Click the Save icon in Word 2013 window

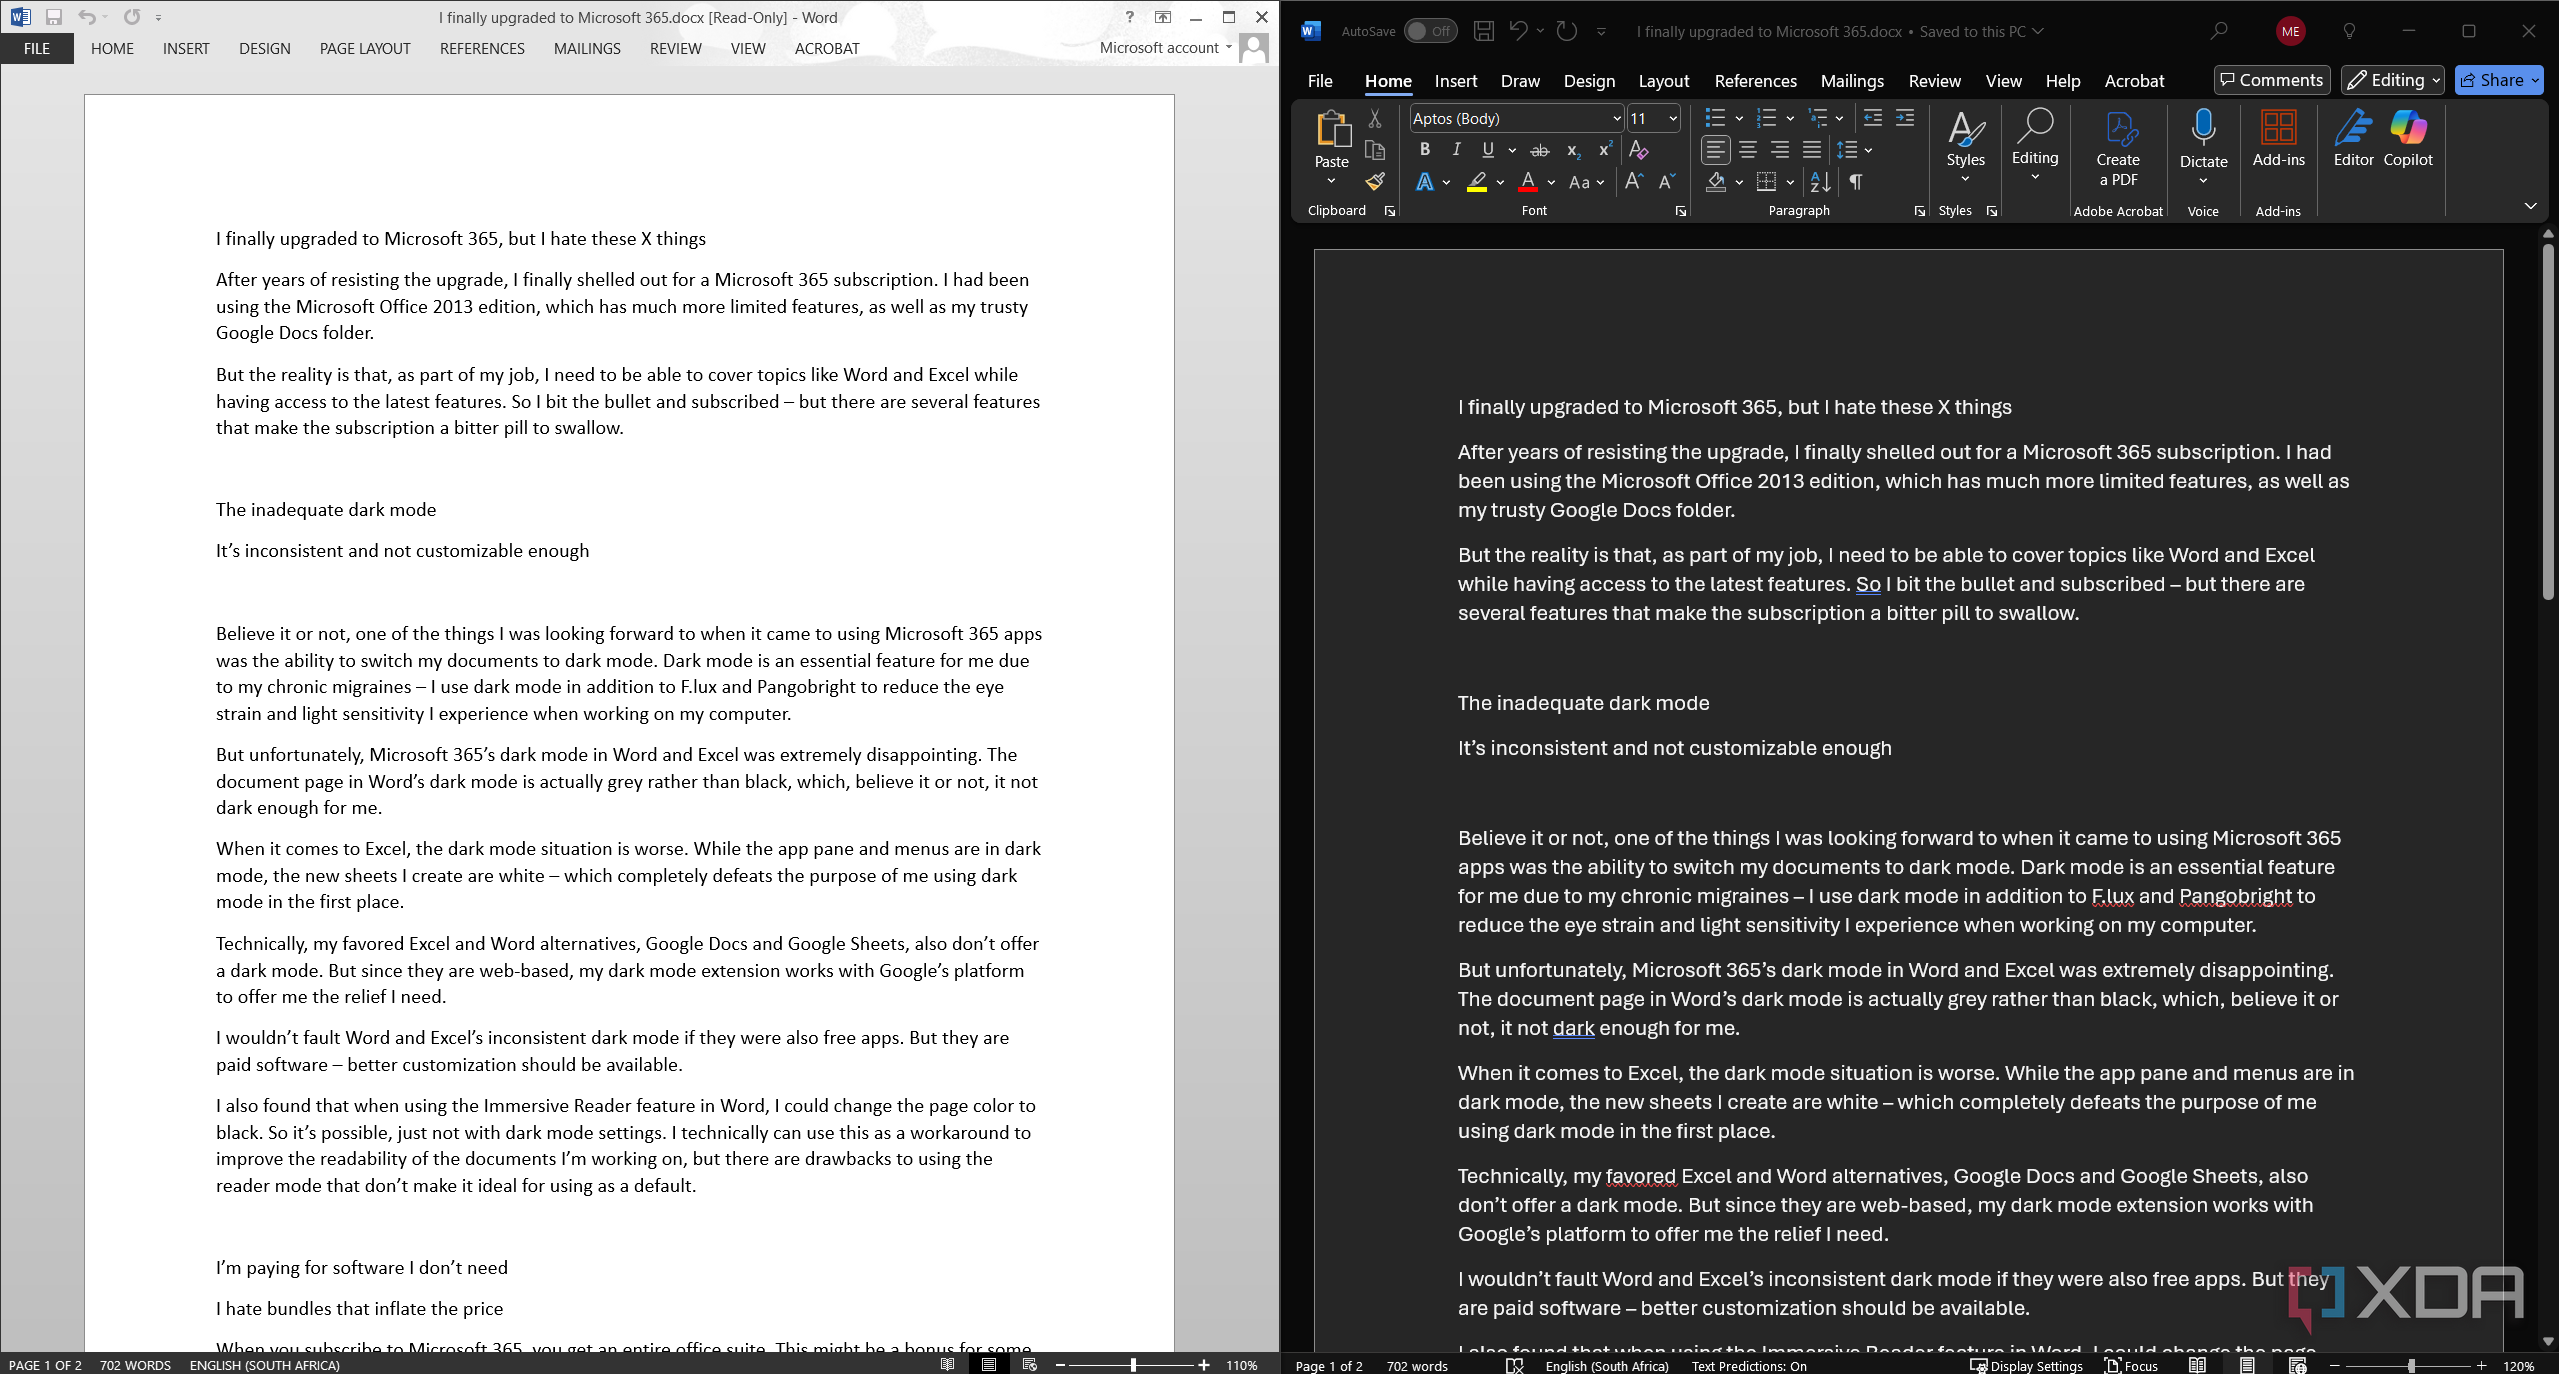click(54, 17)
